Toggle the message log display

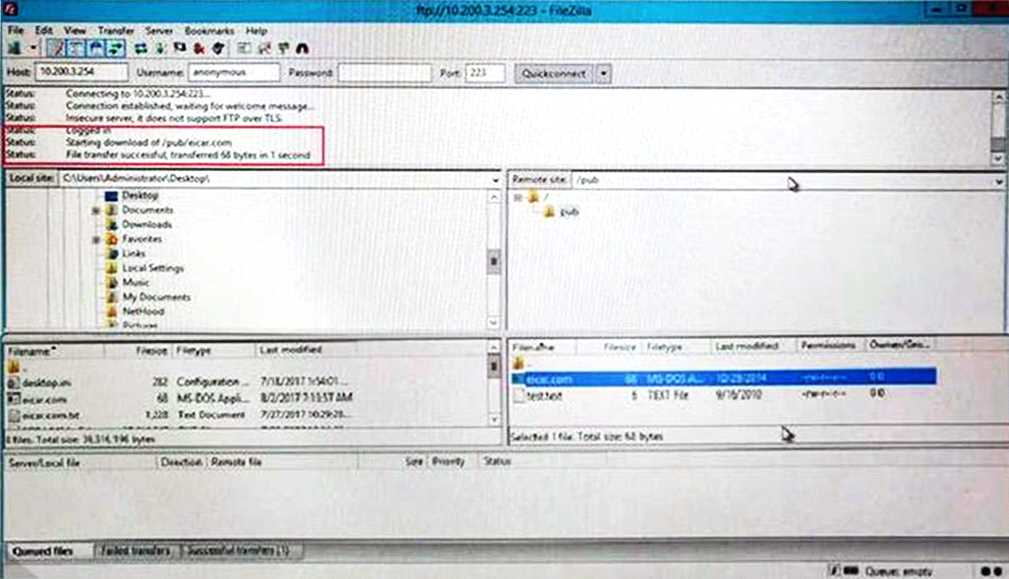(56, 48)
